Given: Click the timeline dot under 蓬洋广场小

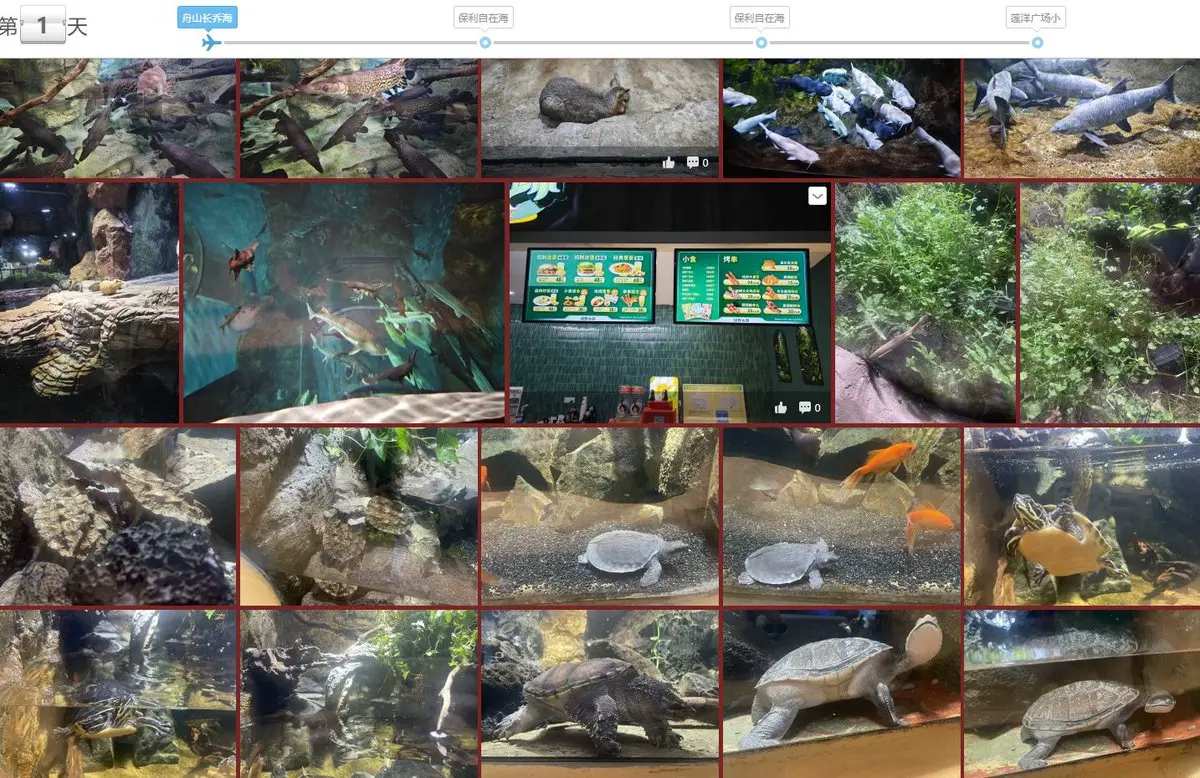Looking at the screenshot, I should point(1037,42).
